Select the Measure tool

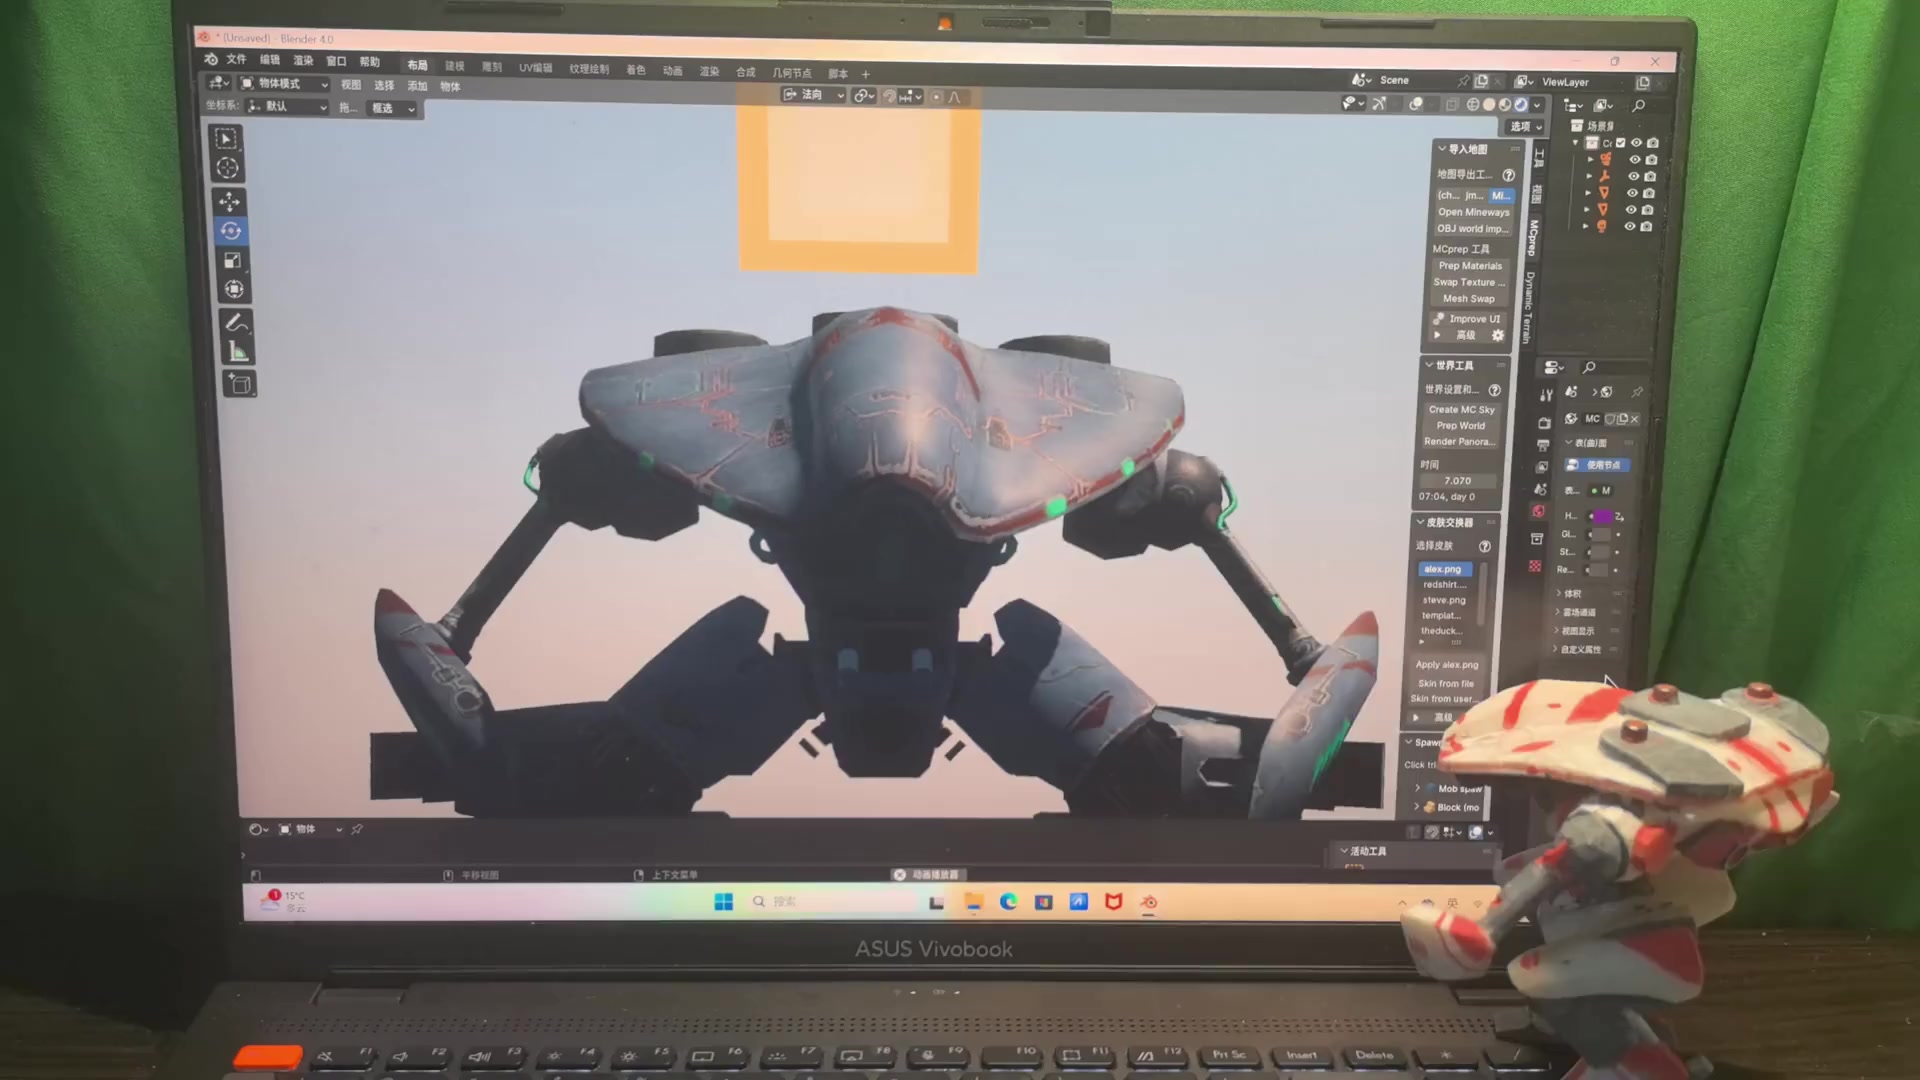[x=238, y=352]
